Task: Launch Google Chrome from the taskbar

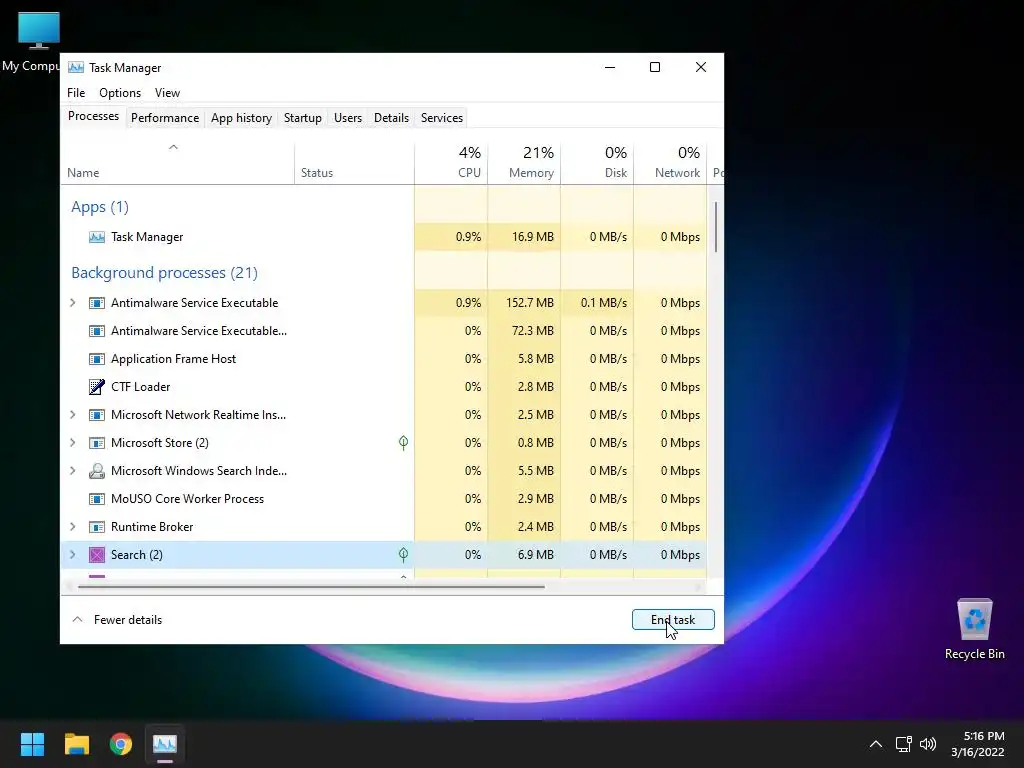Action: tap(121, 744)
